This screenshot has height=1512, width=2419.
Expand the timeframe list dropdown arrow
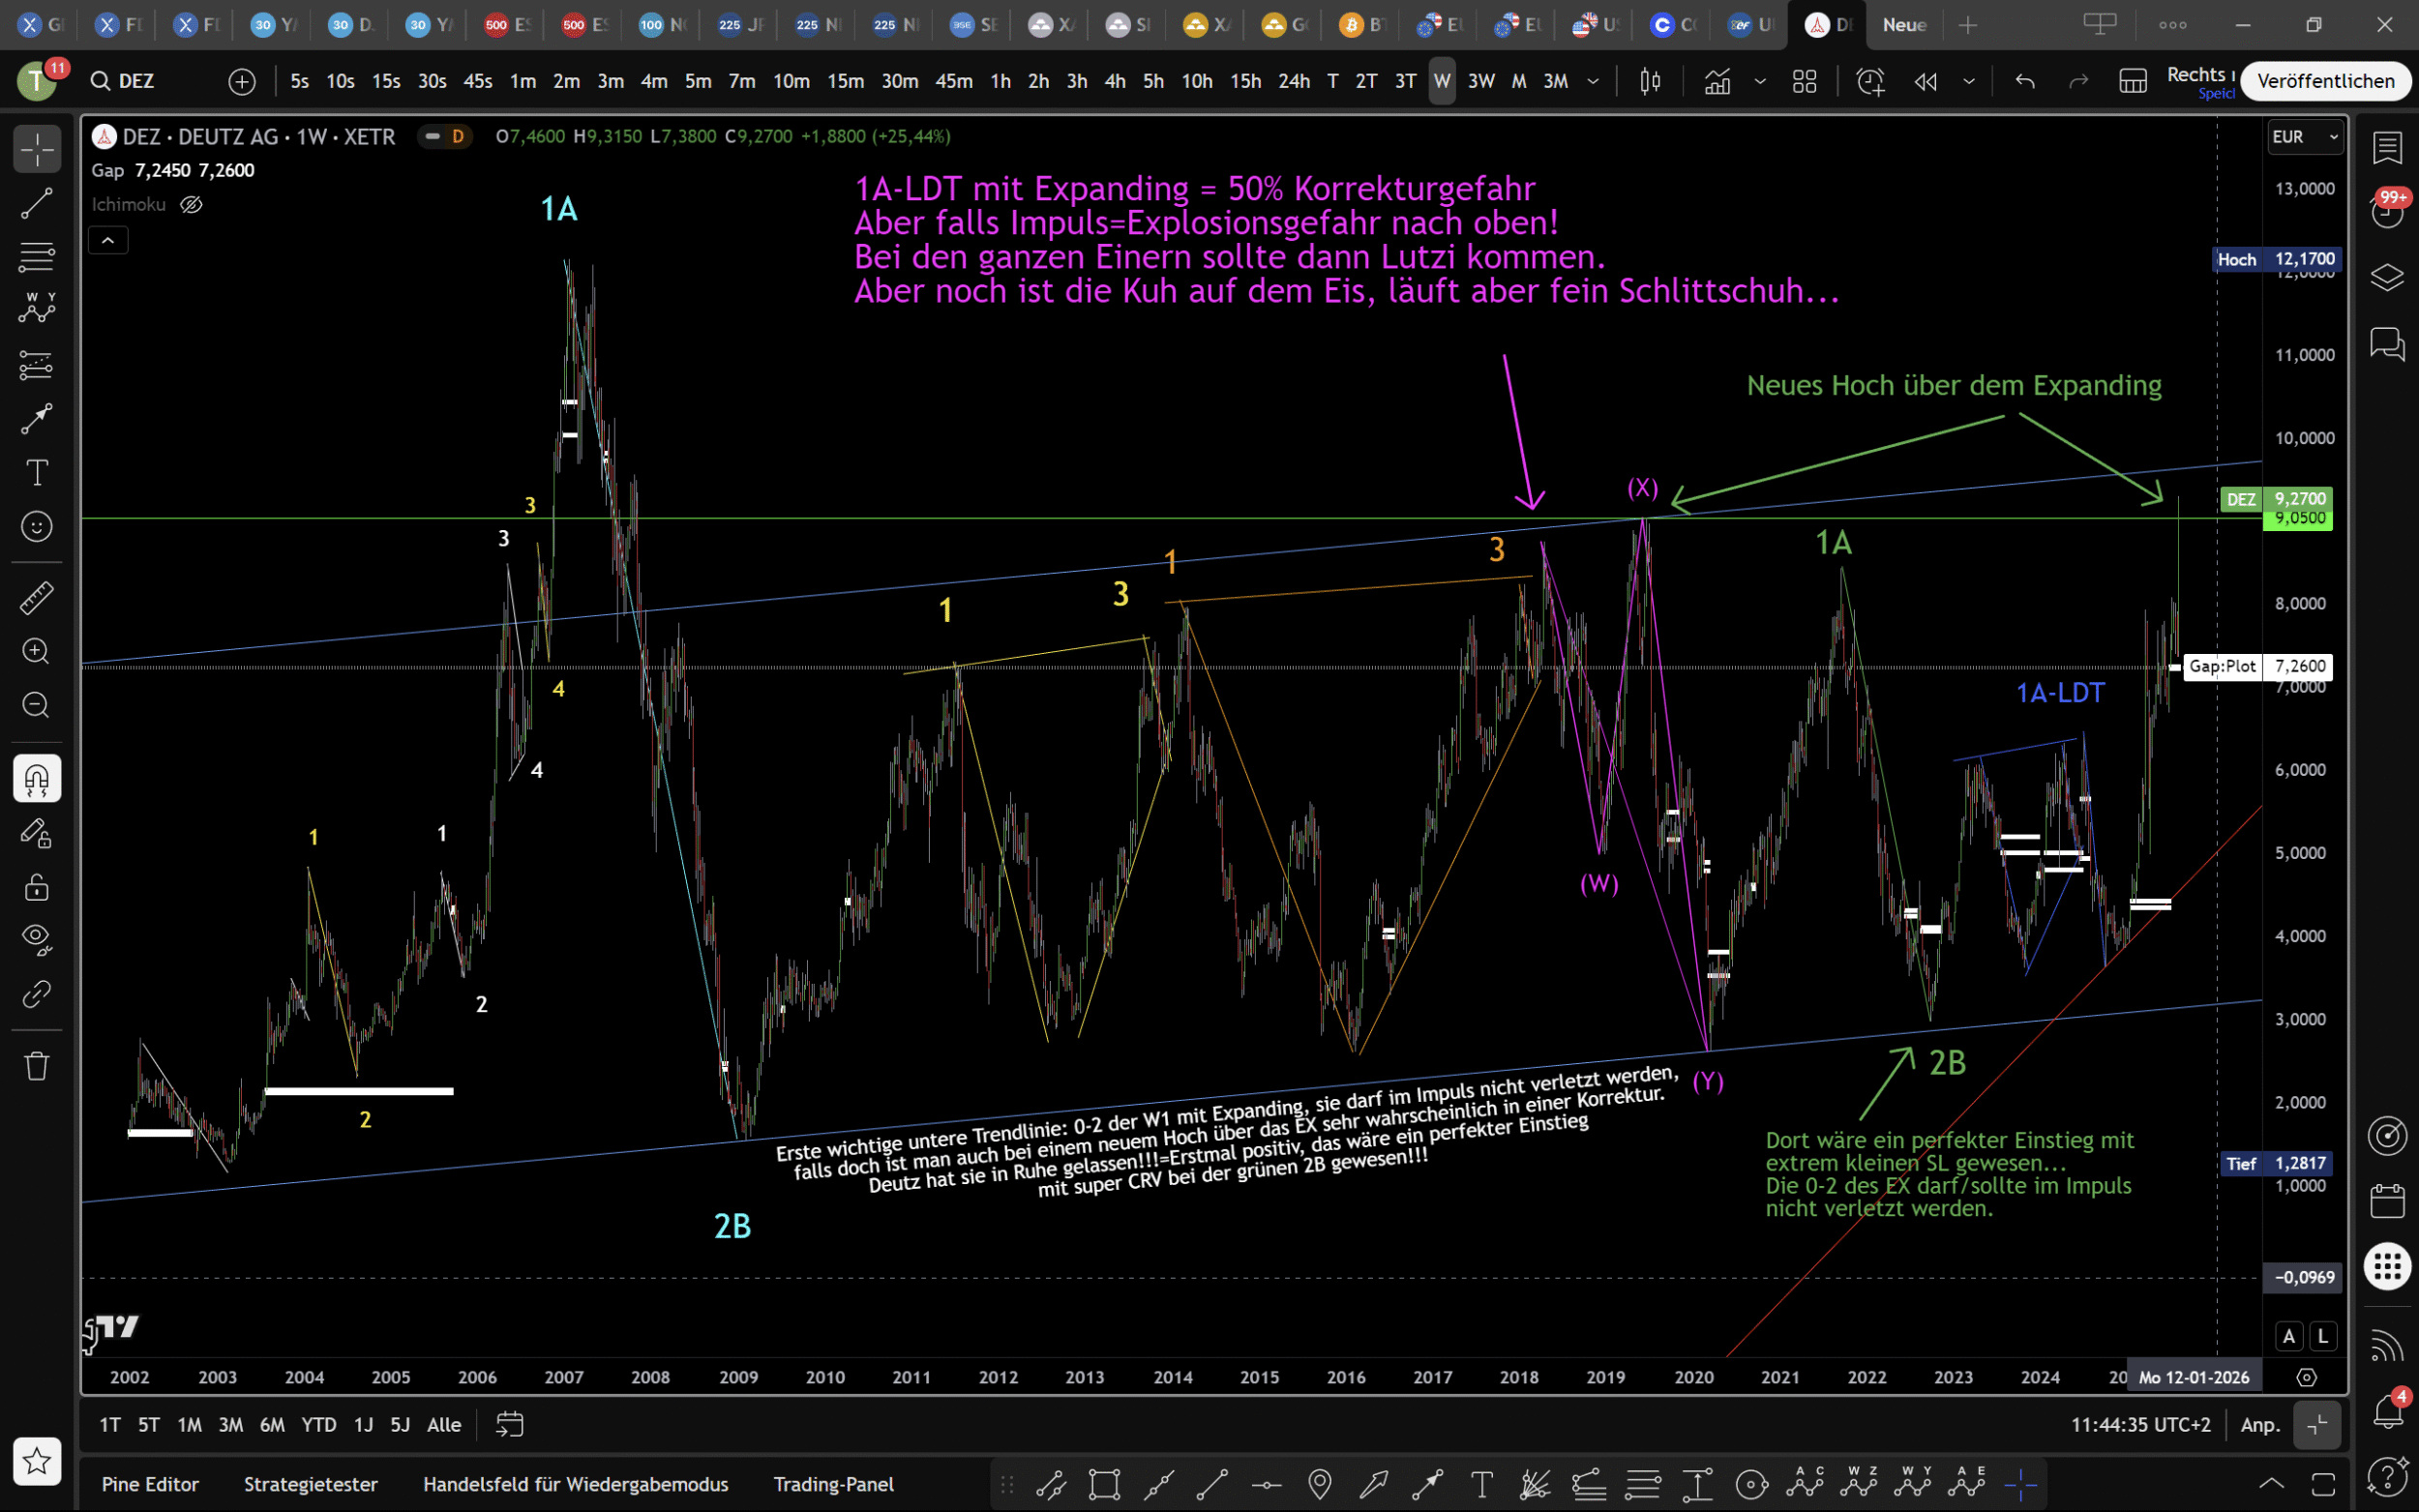[1593, 81]
